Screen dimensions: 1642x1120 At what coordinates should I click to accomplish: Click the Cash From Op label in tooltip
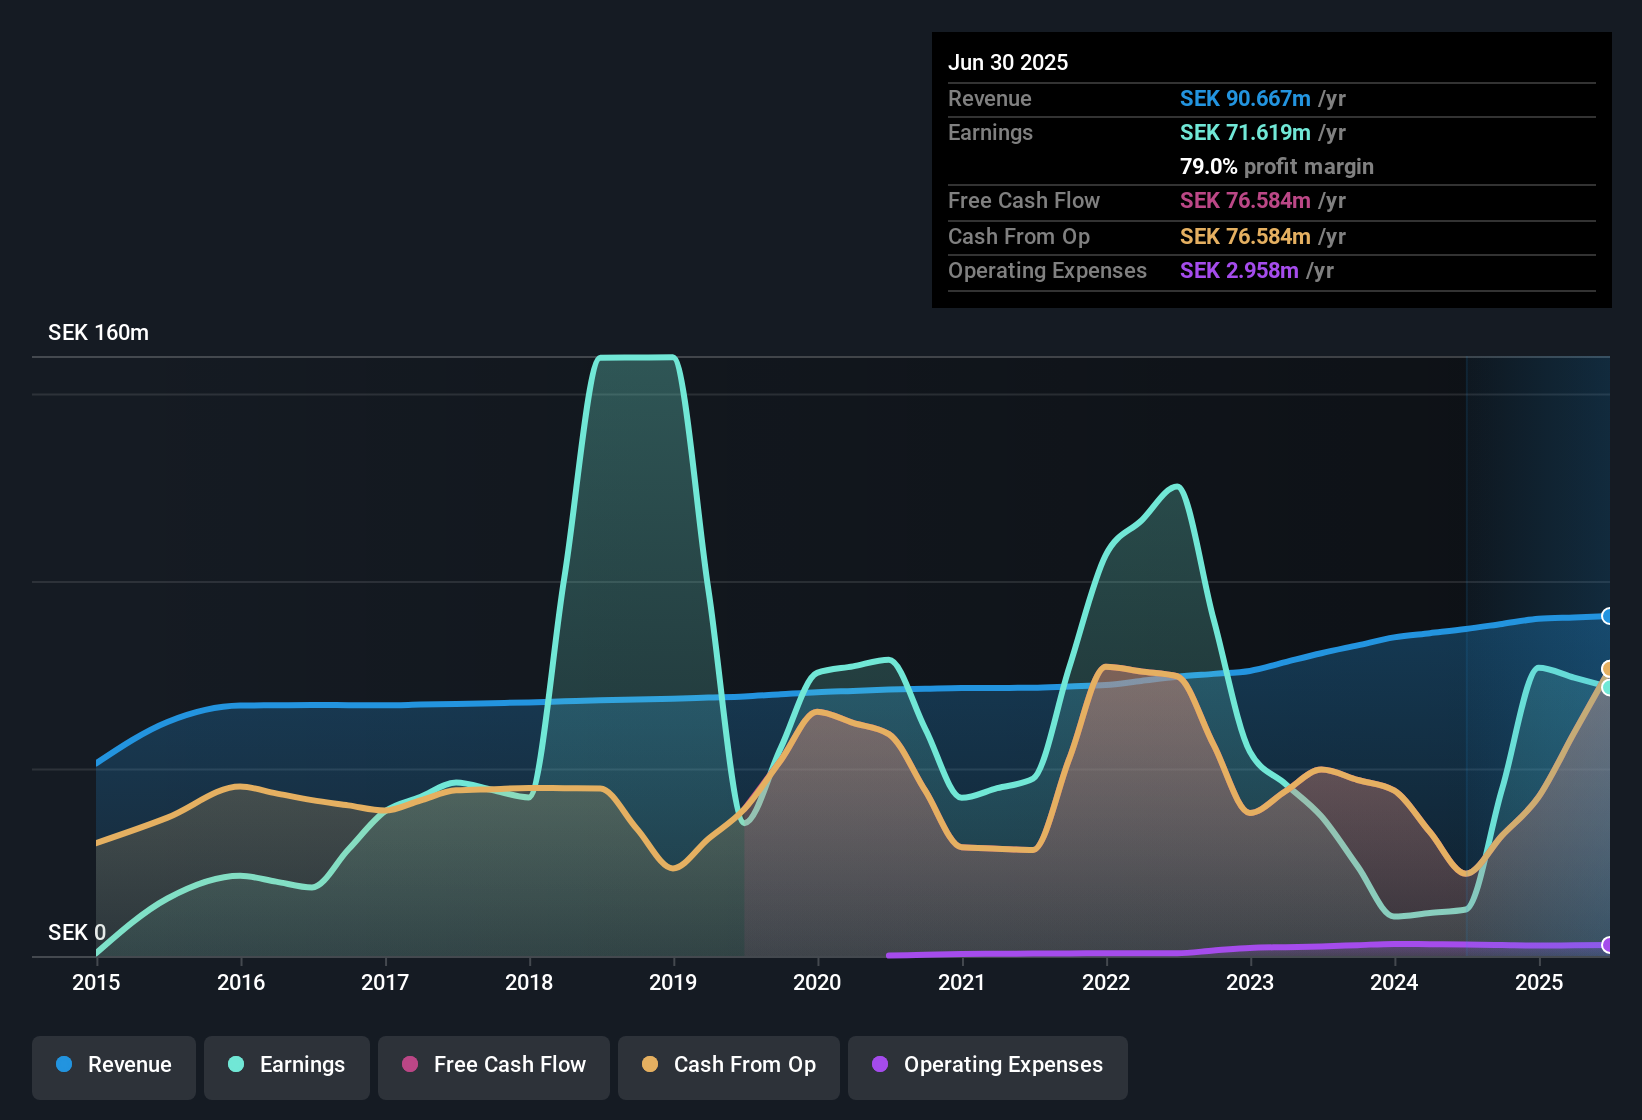[1019, 236]
